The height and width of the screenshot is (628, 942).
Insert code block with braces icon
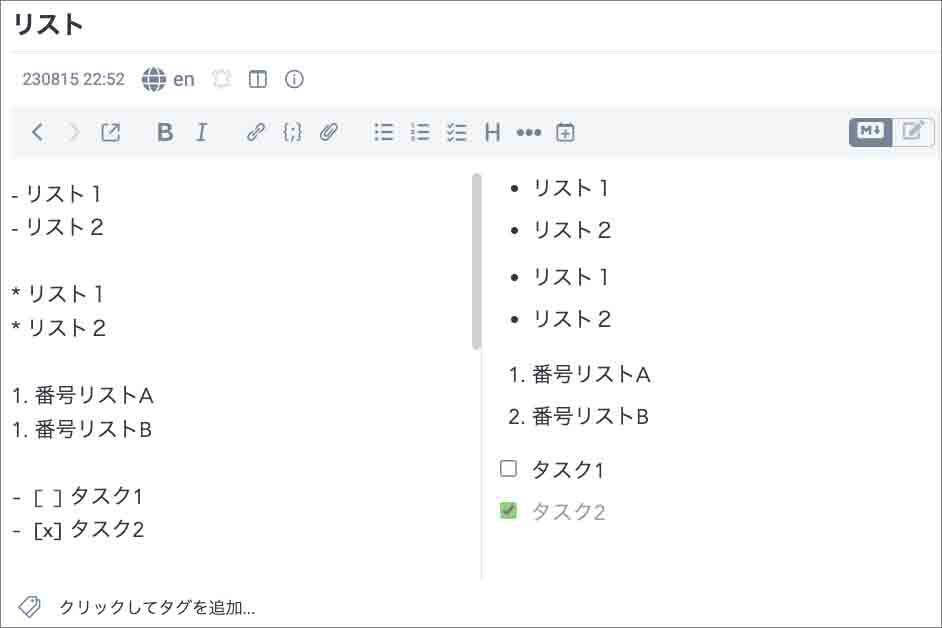point(292,132)
